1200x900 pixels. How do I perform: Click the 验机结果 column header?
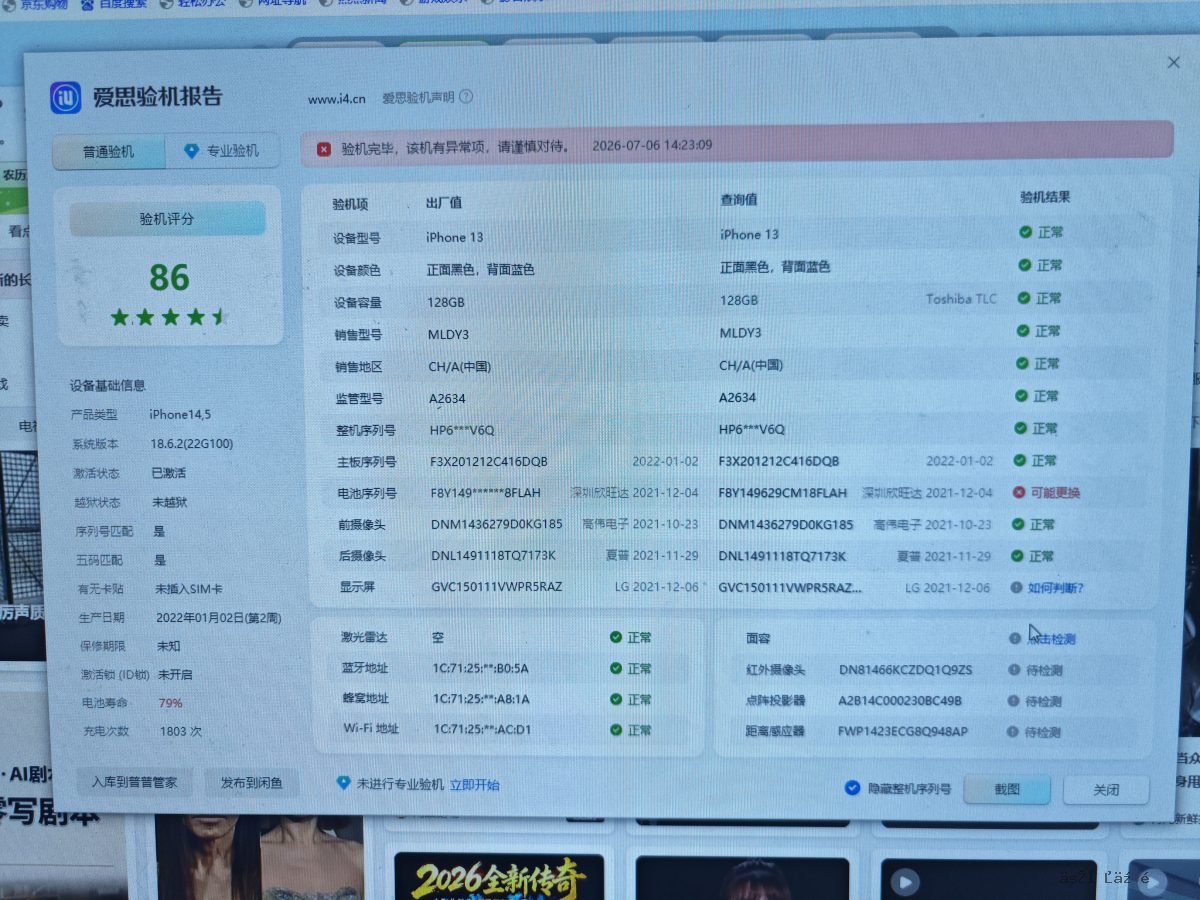[x=1044, y=198]
